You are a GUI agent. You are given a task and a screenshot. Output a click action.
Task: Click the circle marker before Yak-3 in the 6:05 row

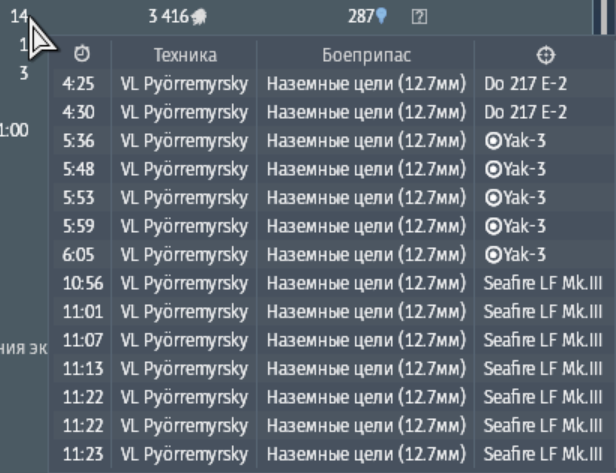point(493,255)
